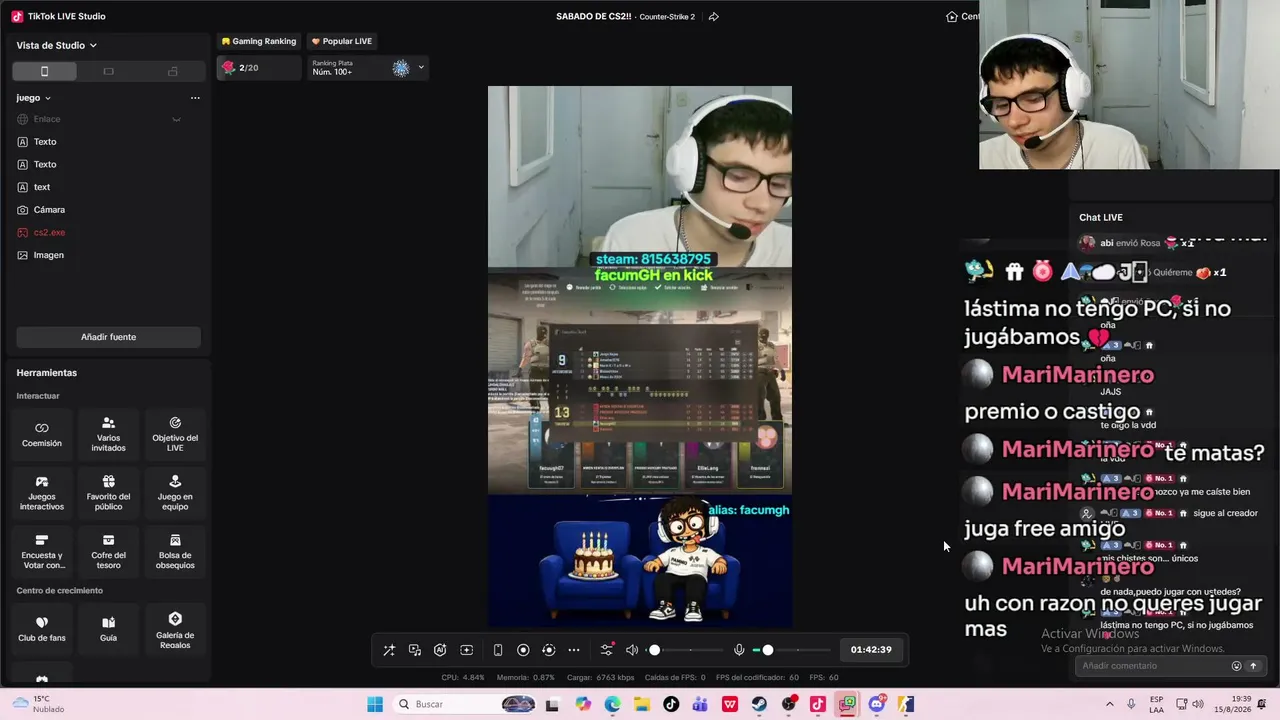Image resolution: width=1280 pixels, height=720 pixels.
Task: Toggle visibility of the Enlace source
Action: (176, 119)
